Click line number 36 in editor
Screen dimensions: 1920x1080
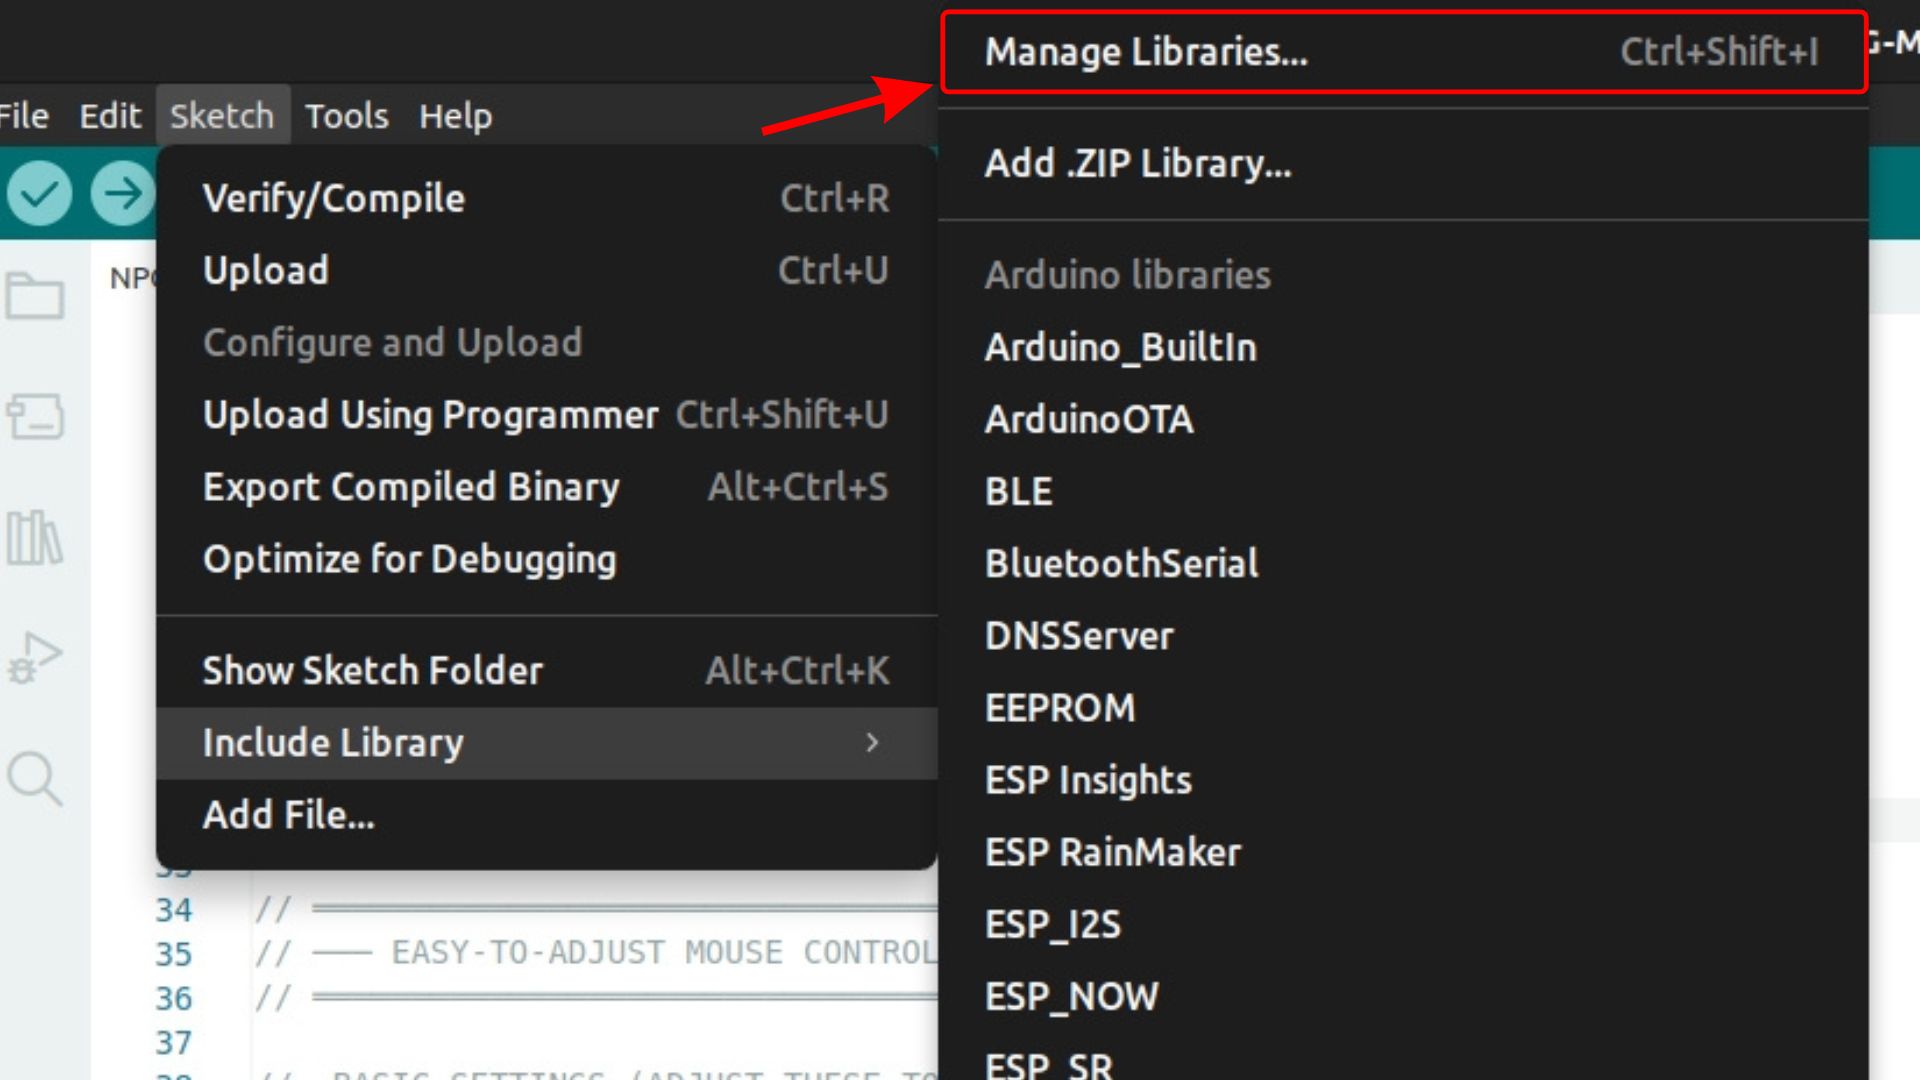[x=173, y=998]
